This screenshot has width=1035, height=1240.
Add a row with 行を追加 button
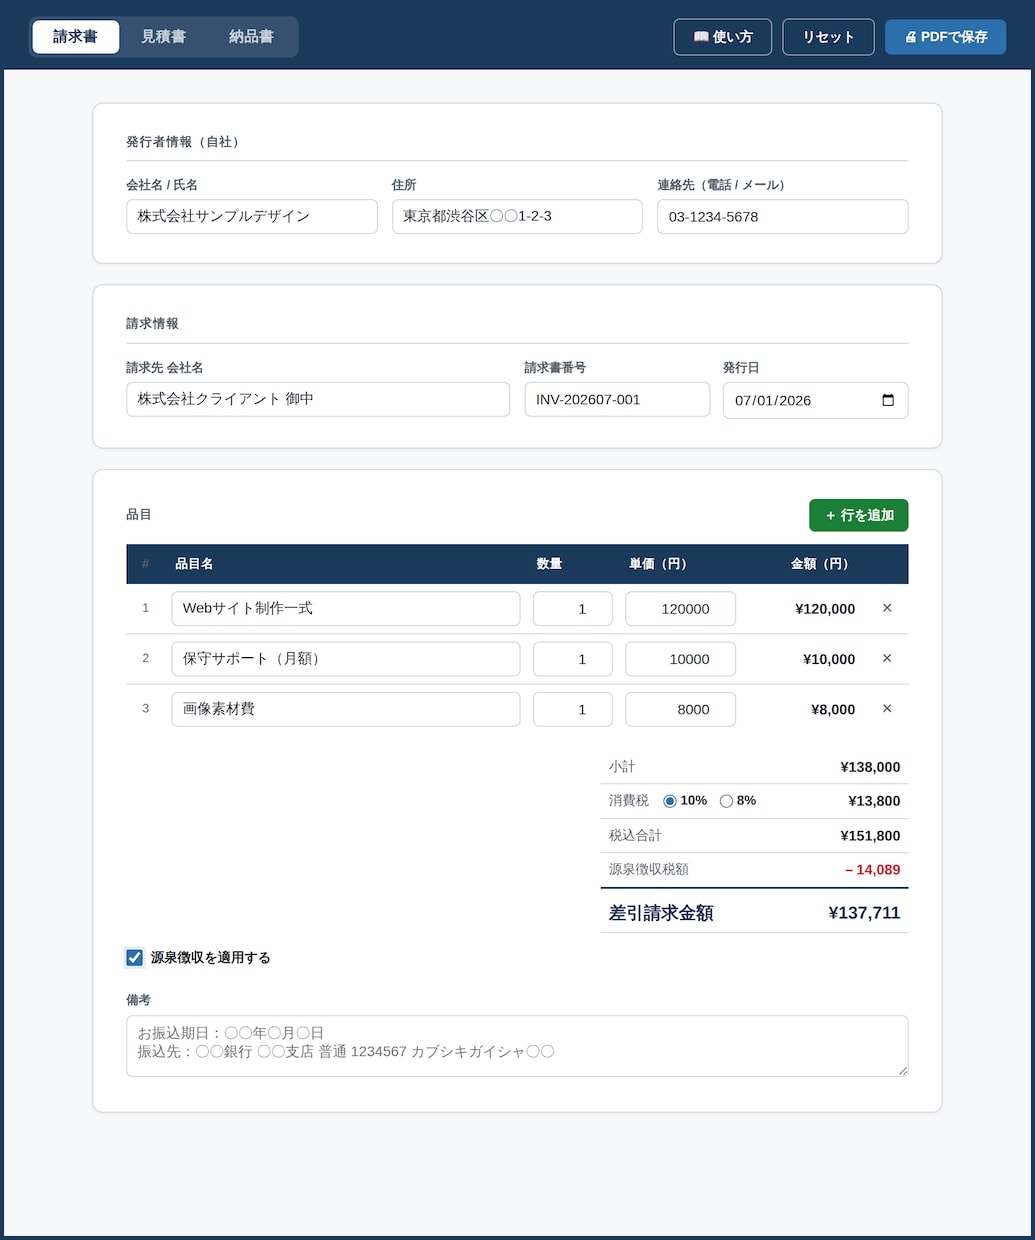[858, 515]
